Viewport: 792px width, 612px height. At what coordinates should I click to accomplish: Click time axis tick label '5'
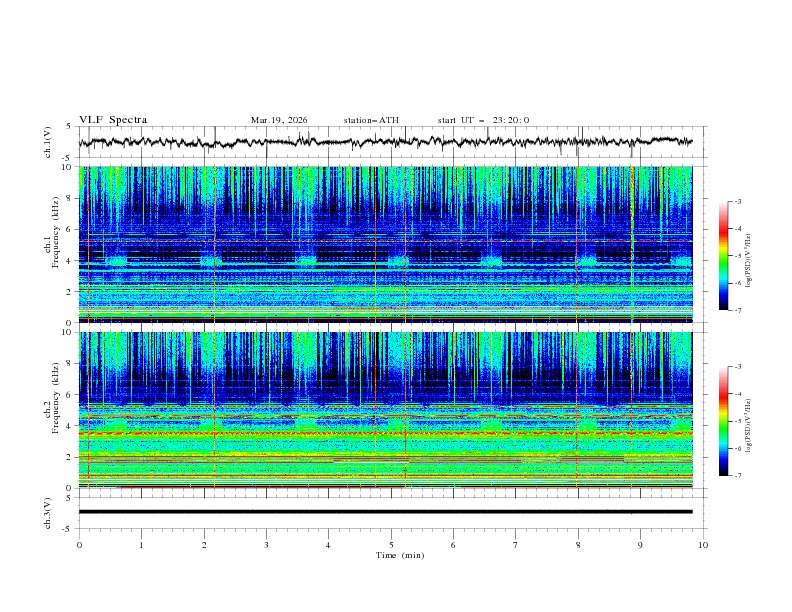pos(391,545)
